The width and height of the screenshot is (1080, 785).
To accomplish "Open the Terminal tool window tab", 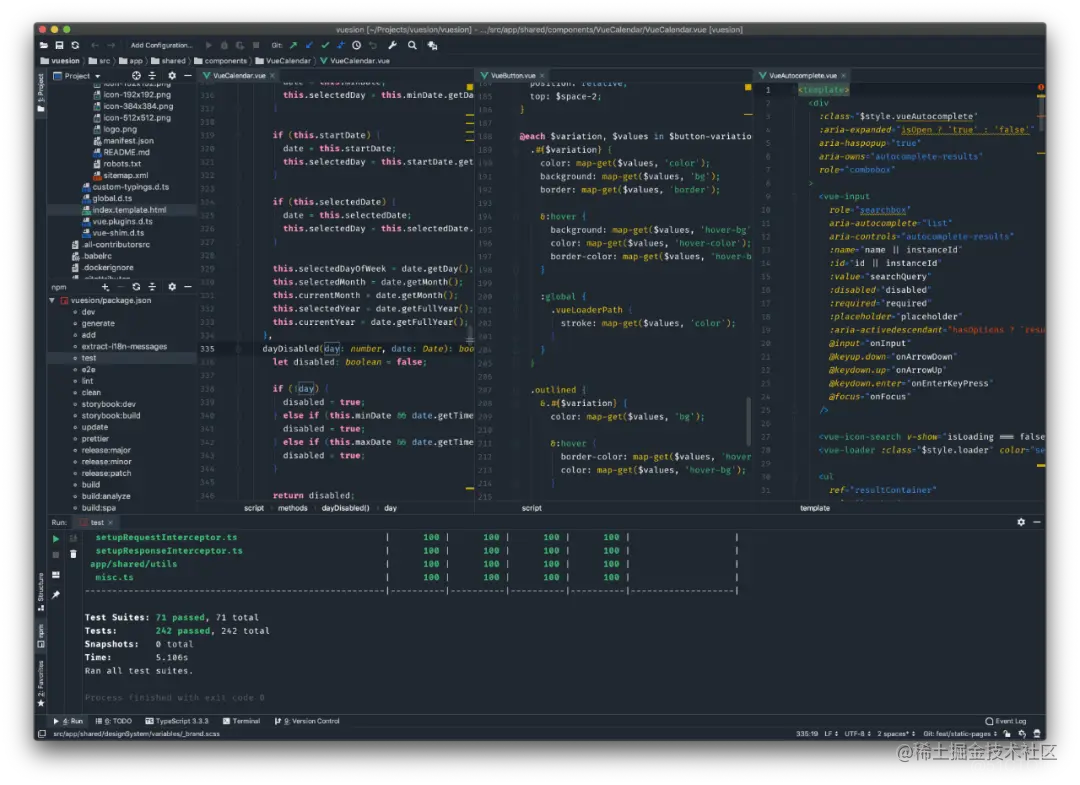I will [x=241, y=722].
